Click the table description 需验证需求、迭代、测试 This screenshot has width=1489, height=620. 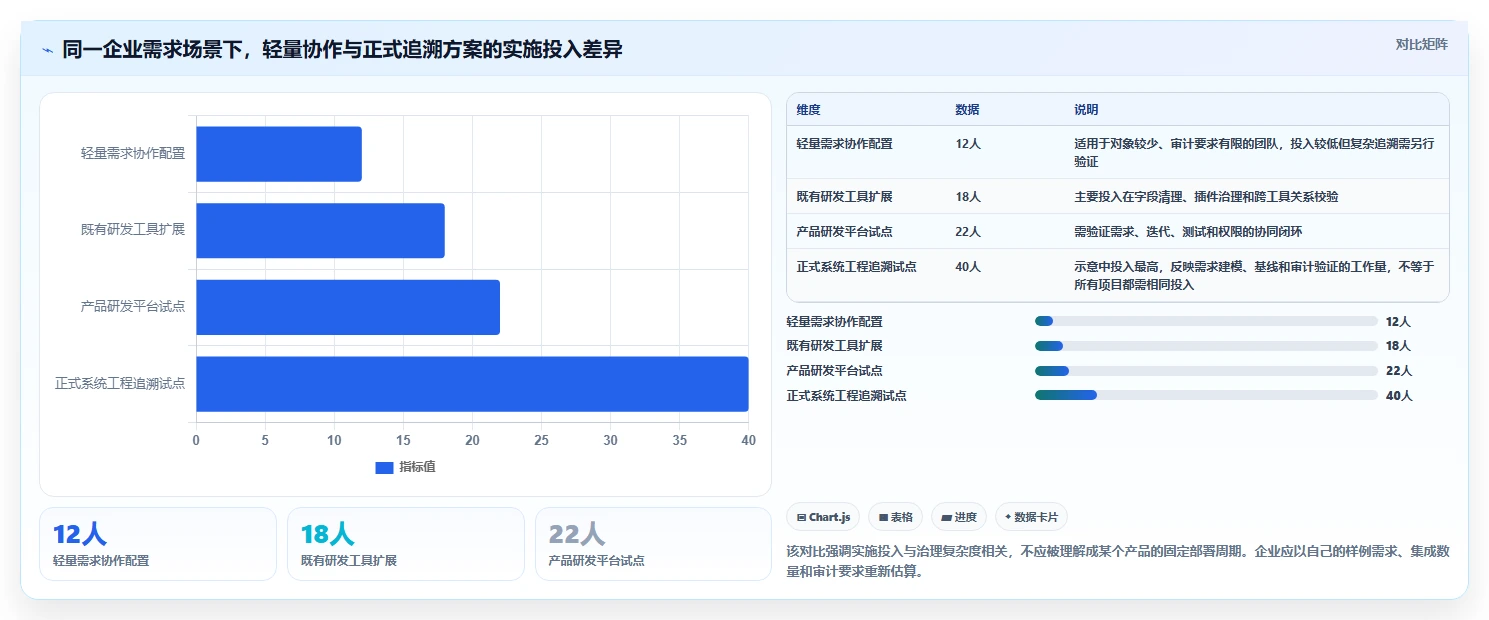(1188, 232)
